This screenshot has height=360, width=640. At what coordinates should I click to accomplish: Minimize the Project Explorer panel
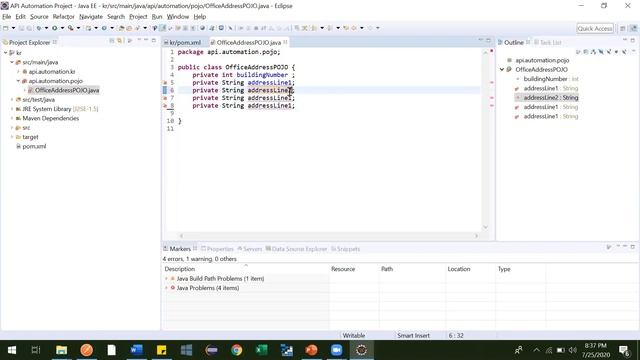tap(146, 40)
